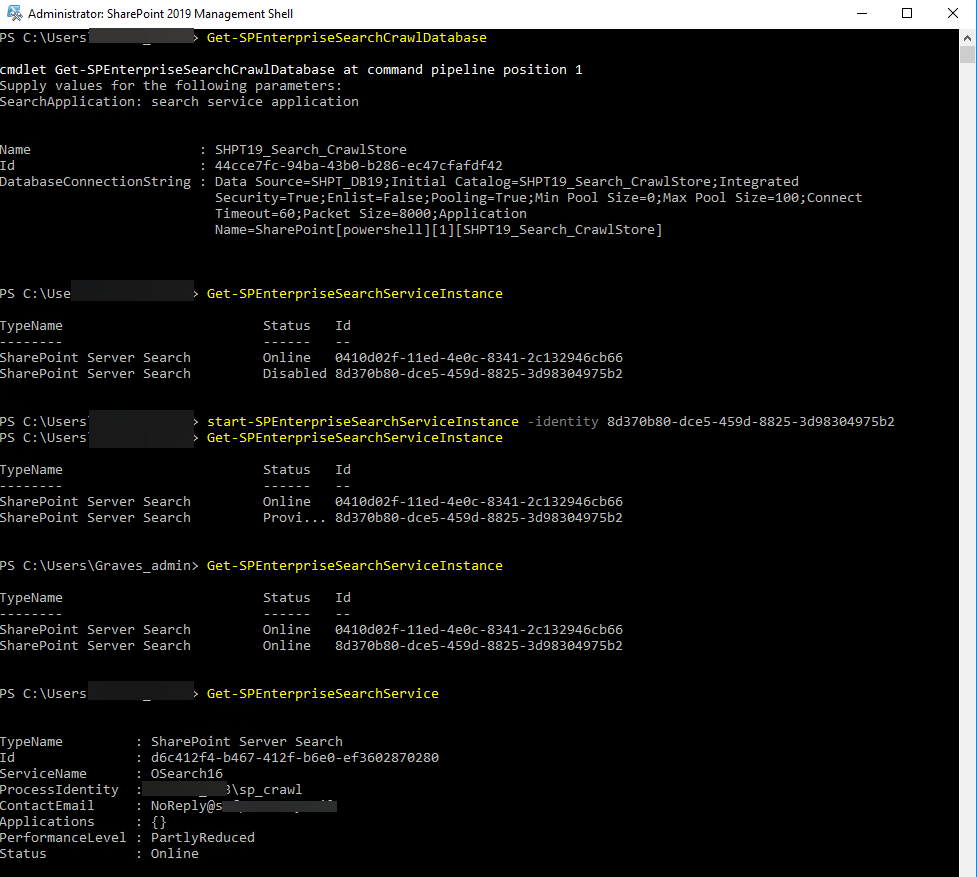Image resolution: width=977 pixels, height=877 pixels.
Task: Click the PS C:\Users\Graves_admin prompt
Action: pos(99,566)
